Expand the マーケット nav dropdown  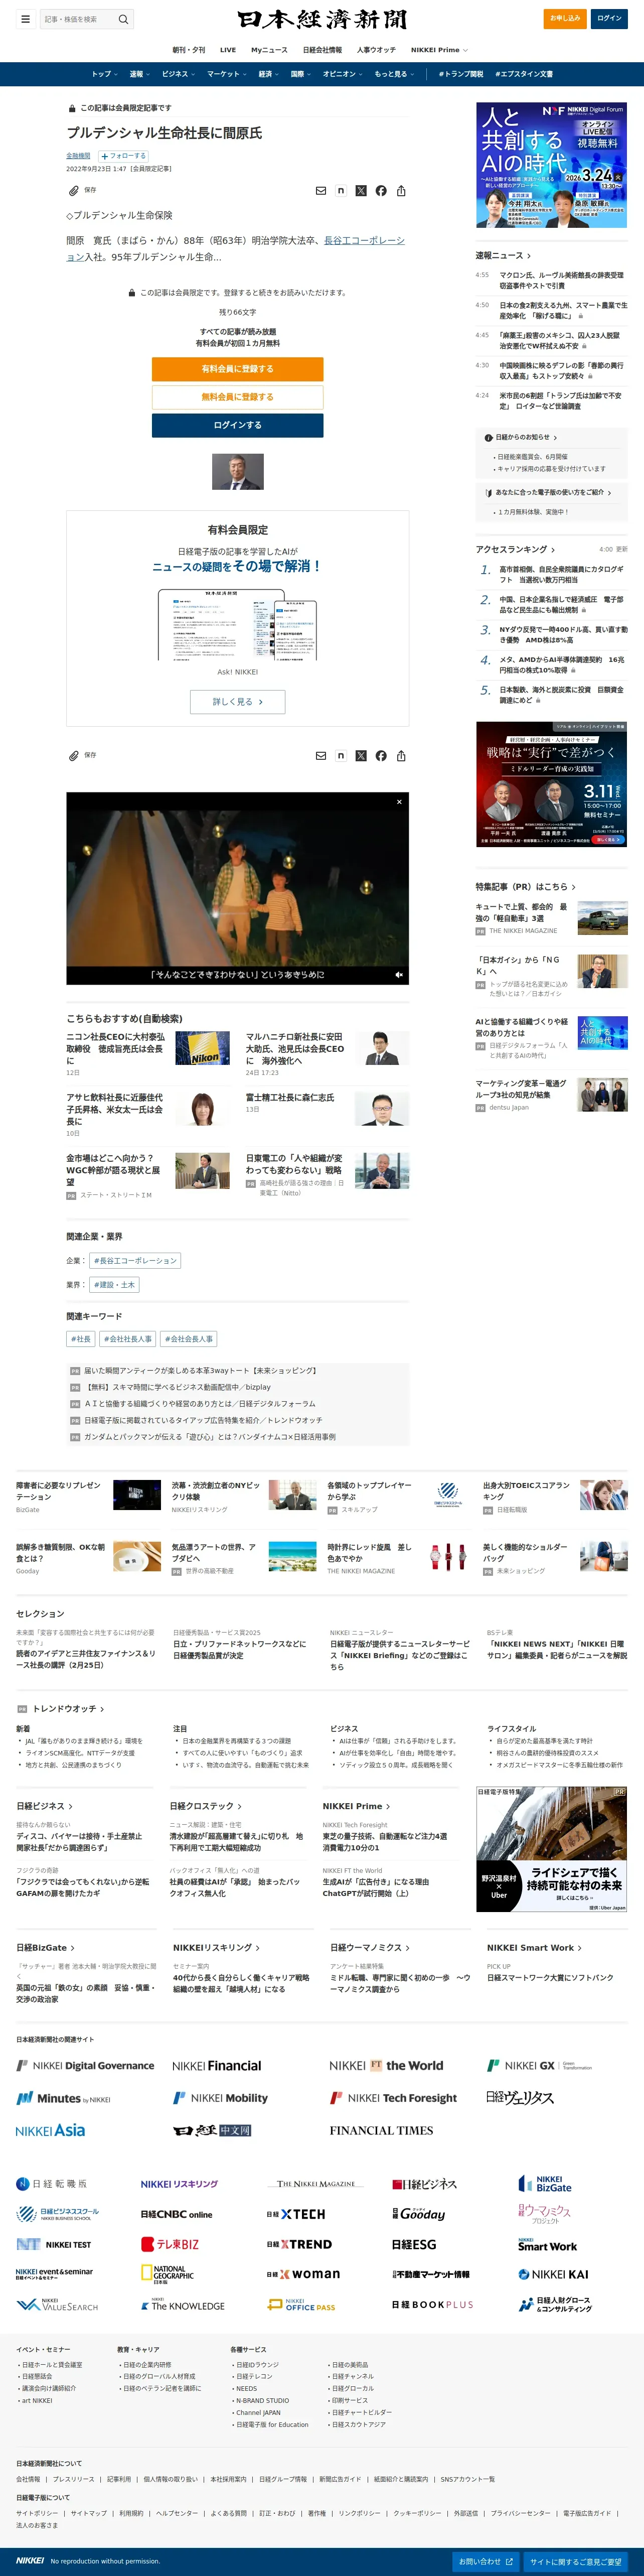[x=226, y=74]
